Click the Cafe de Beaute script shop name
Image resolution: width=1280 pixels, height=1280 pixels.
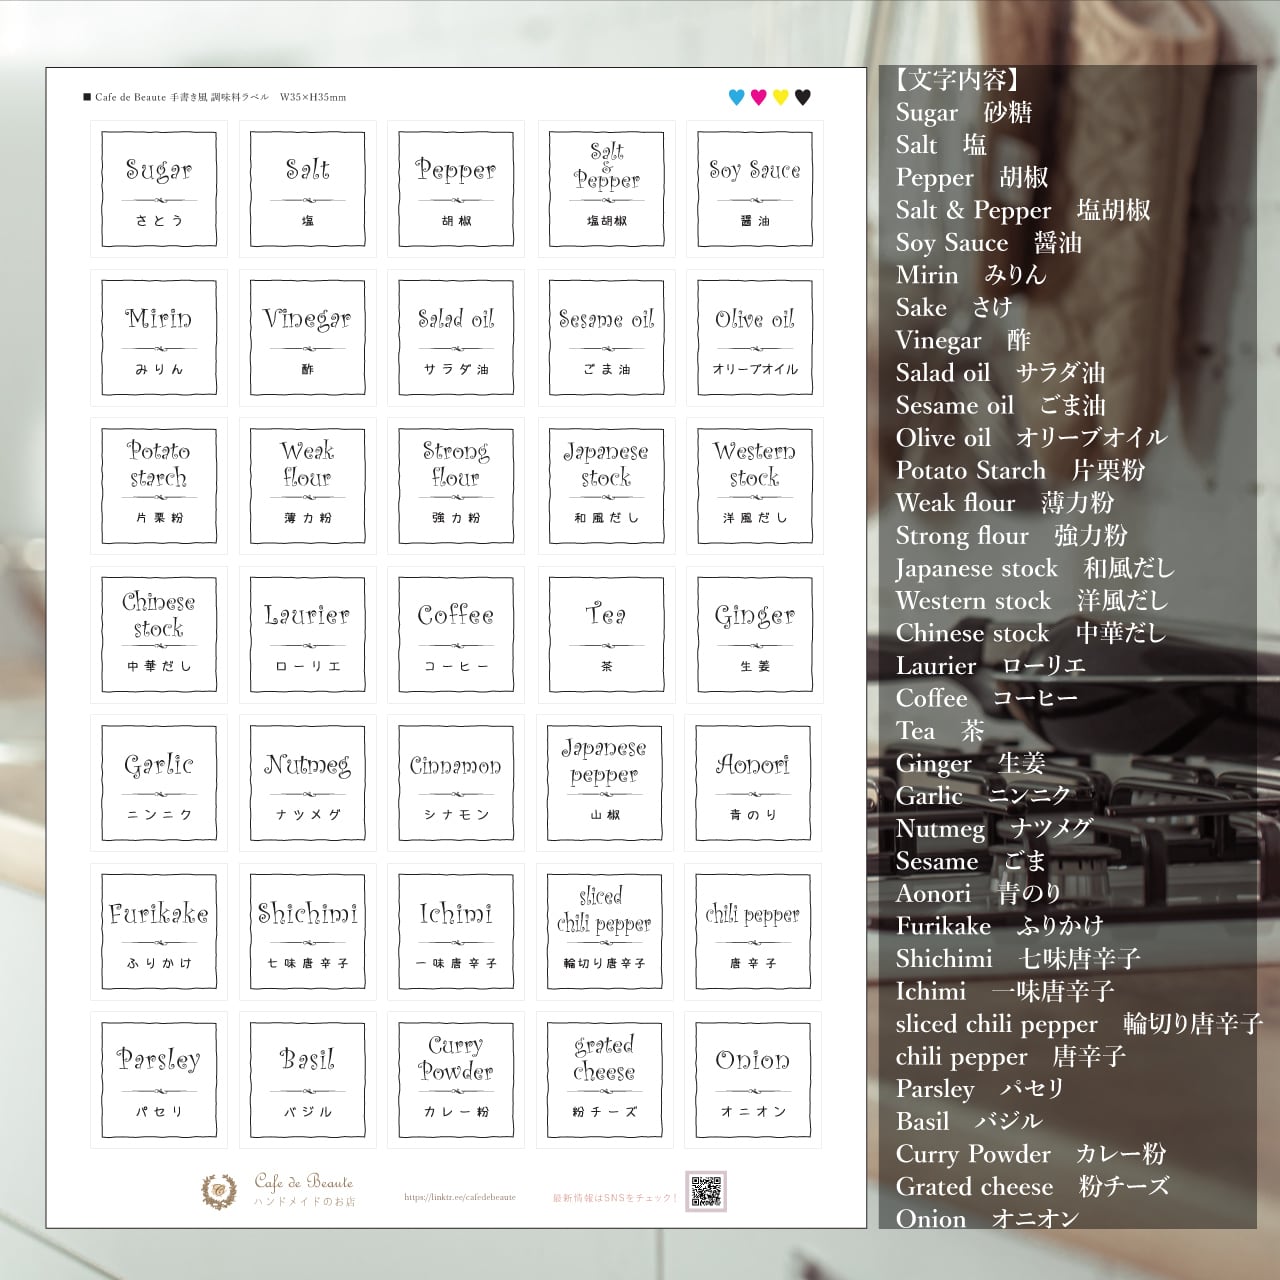pyautogui.click(x=303, y=1182)
